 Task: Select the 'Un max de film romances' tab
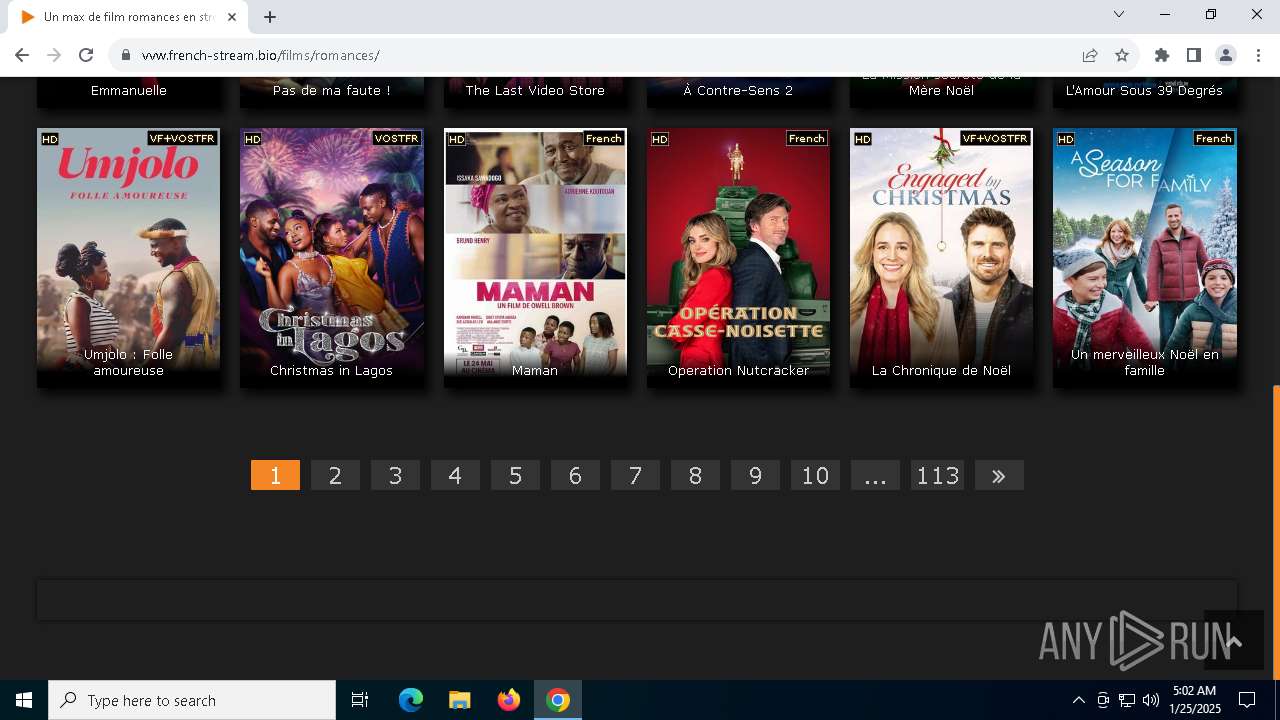coord(128,17)
